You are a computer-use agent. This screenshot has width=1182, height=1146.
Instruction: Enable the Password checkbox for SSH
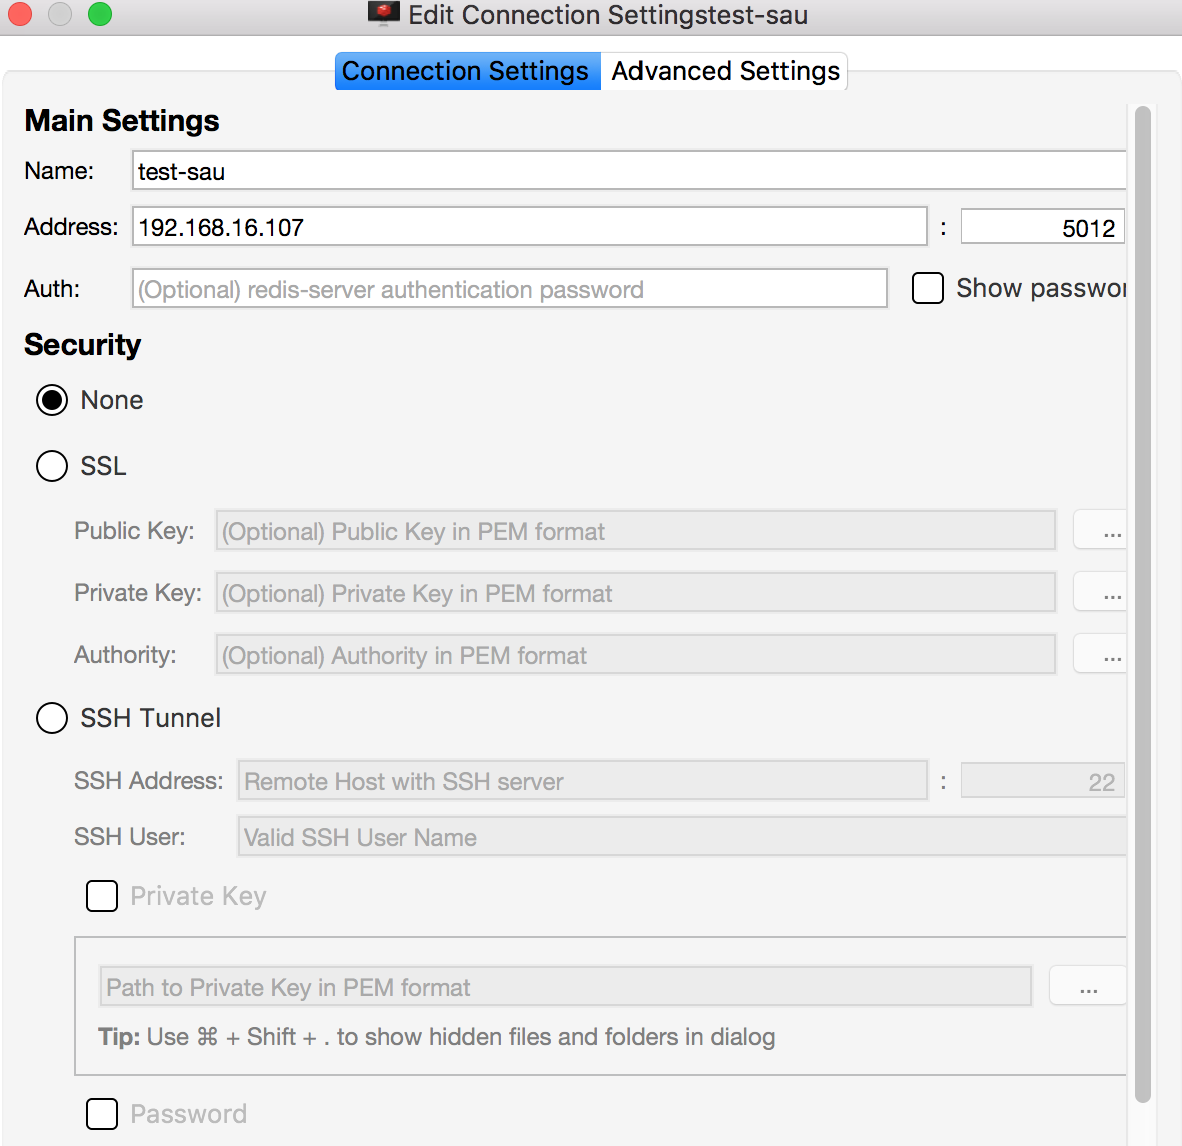pos(101,1113)
